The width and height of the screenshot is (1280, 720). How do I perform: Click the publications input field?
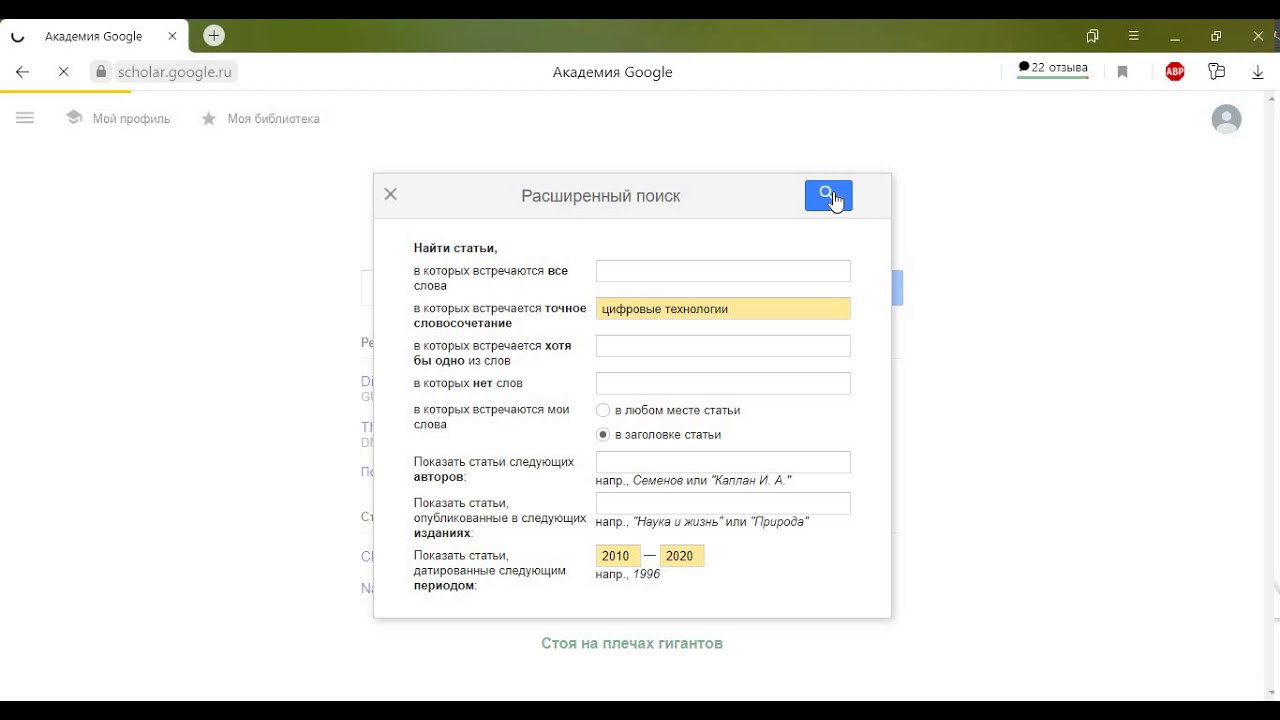723,503
